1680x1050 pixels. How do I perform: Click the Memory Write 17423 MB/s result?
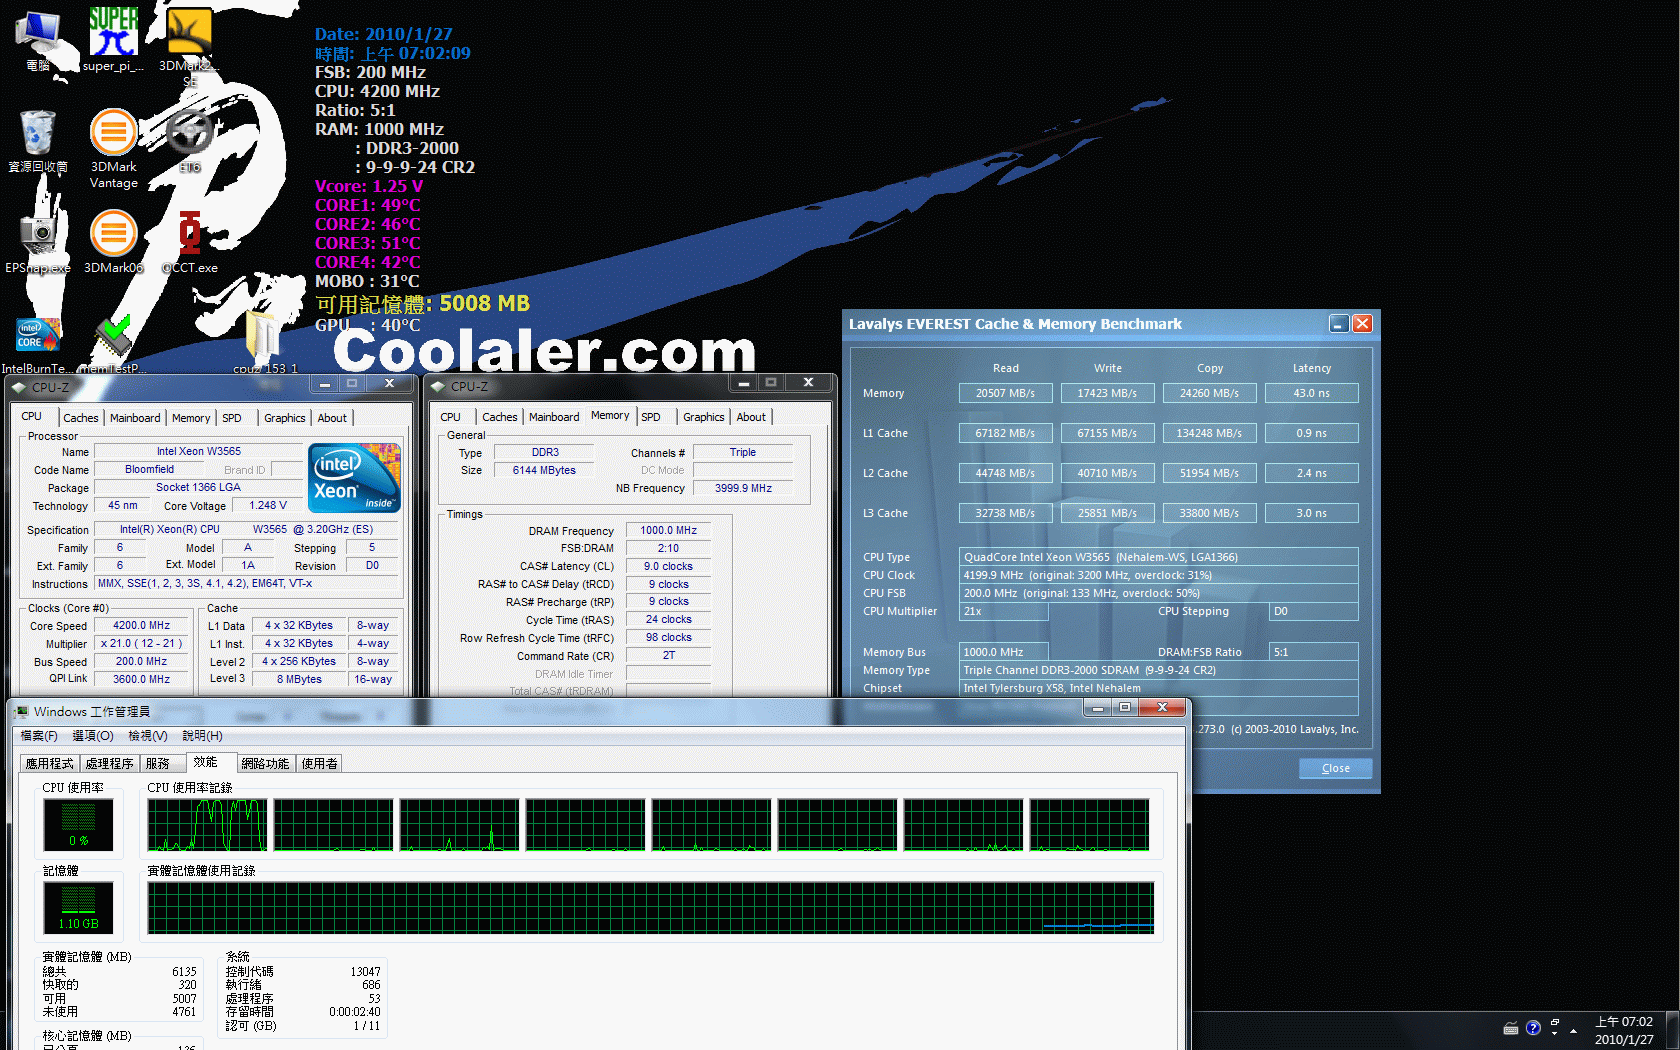coord(1107,393)
